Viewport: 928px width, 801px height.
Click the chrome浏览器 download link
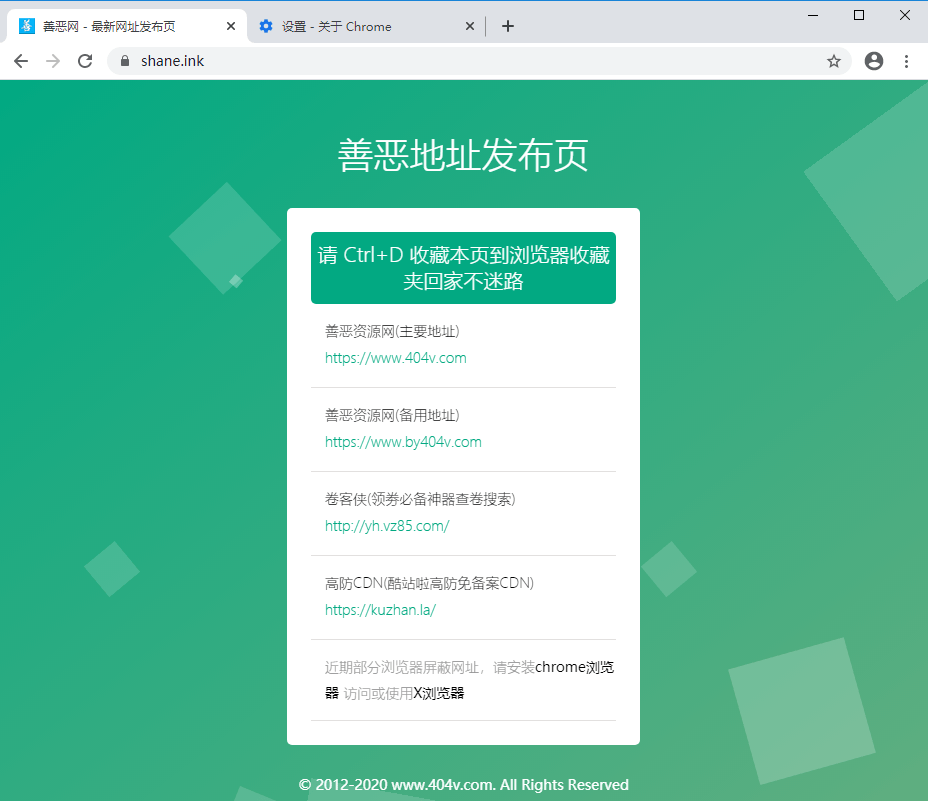point(574,667)
